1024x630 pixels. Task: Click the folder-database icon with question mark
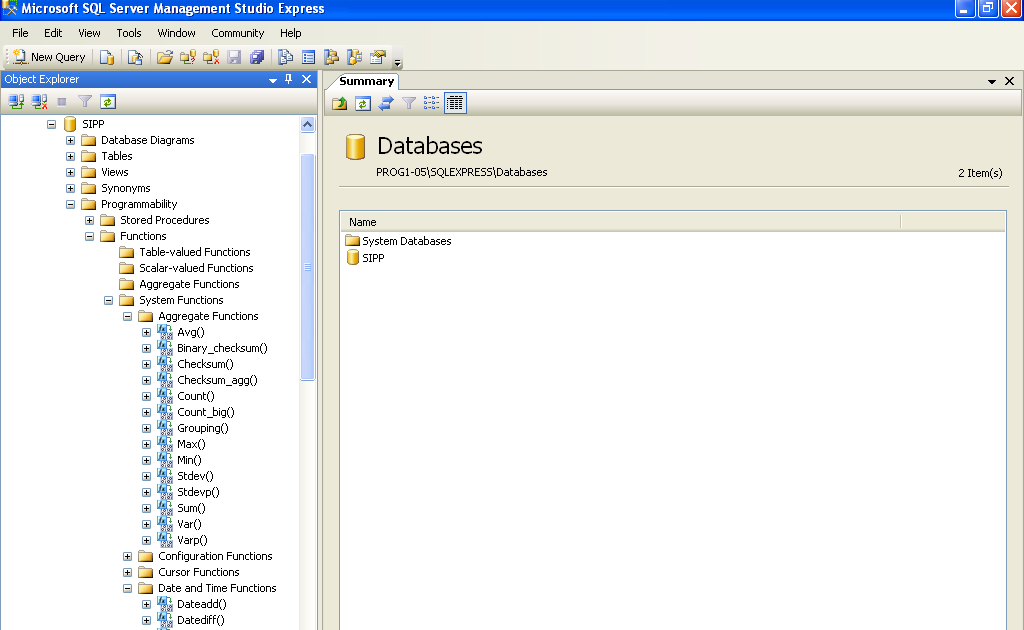point(188,57)
